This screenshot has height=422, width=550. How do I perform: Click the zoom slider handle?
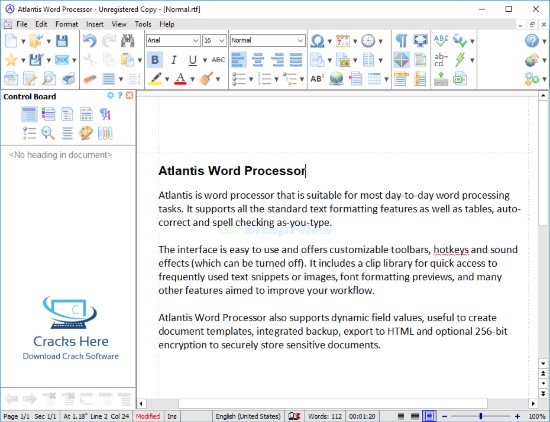[x=481, y=416]
